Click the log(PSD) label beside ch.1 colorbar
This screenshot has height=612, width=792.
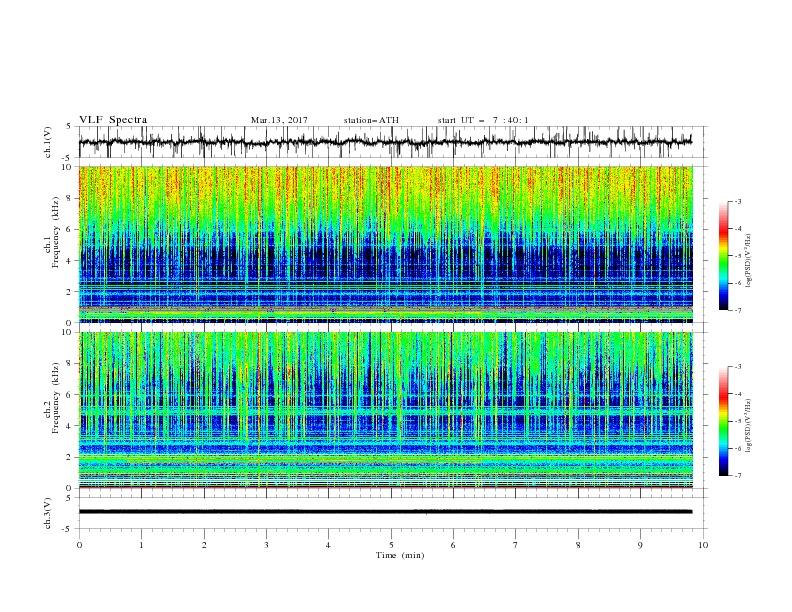click(749, 260)
